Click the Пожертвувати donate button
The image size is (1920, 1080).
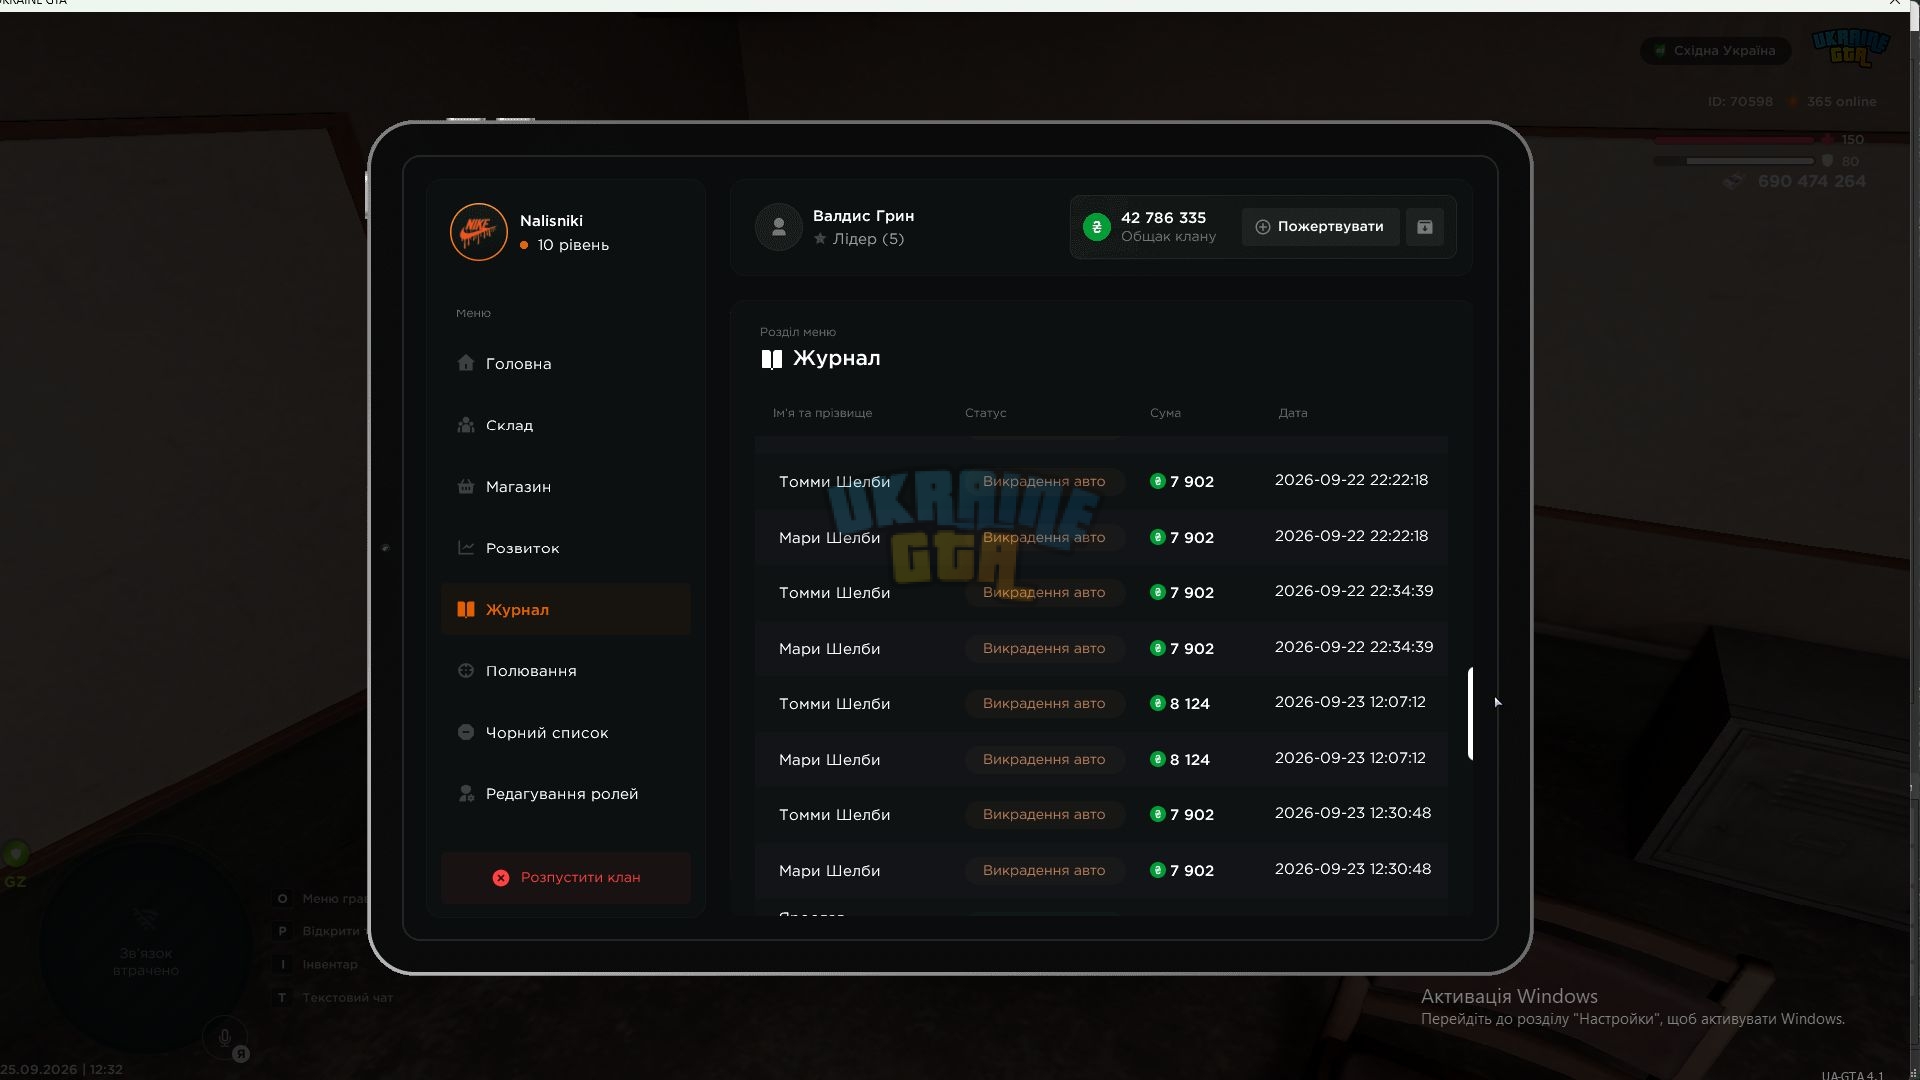click(1320, 227)
